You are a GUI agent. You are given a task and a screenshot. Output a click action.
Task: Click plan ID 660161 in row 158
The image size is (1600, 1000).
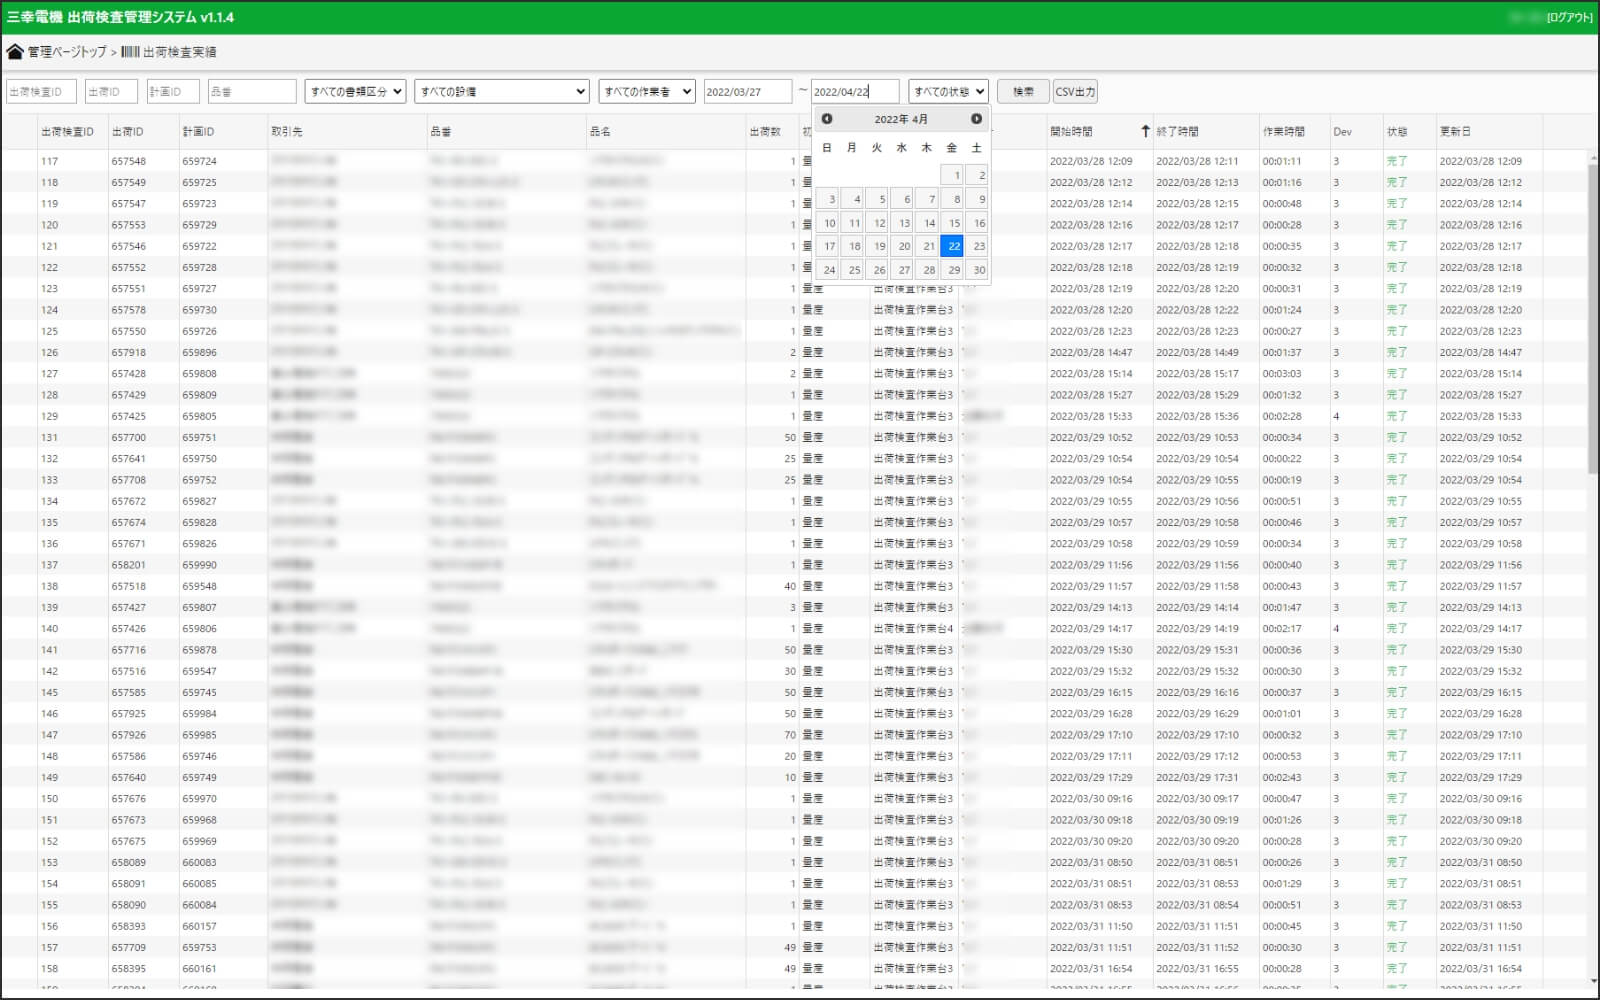coord(199,968)
